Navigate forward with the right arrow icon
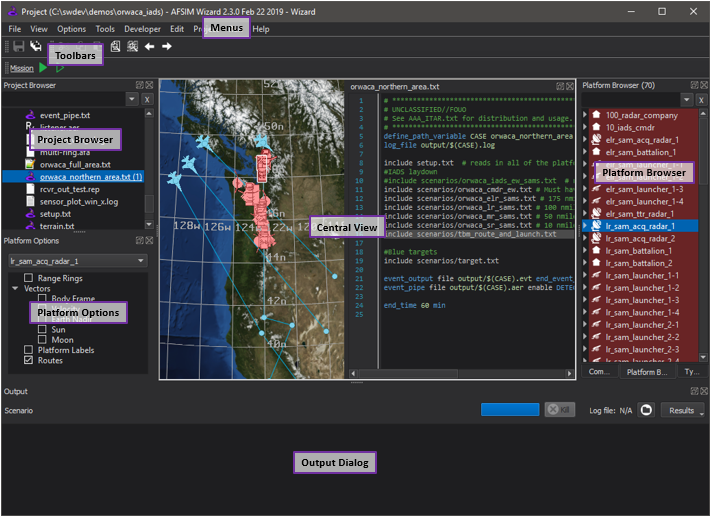The image size is (710, 516). [167, 46]
